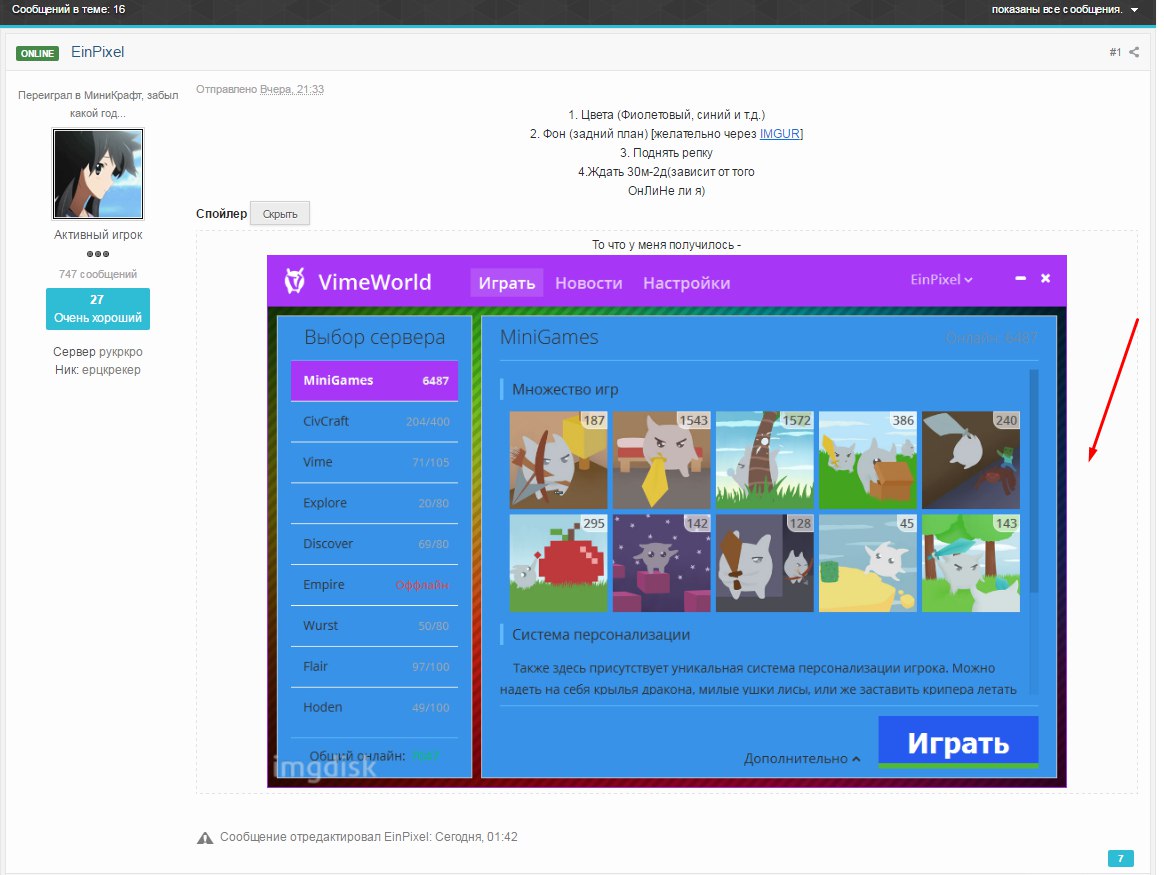Select the Wurst server
Image resolution: width=1164 pixels, height=875 pixels.
pyautogui.click(x=374, y=626)
